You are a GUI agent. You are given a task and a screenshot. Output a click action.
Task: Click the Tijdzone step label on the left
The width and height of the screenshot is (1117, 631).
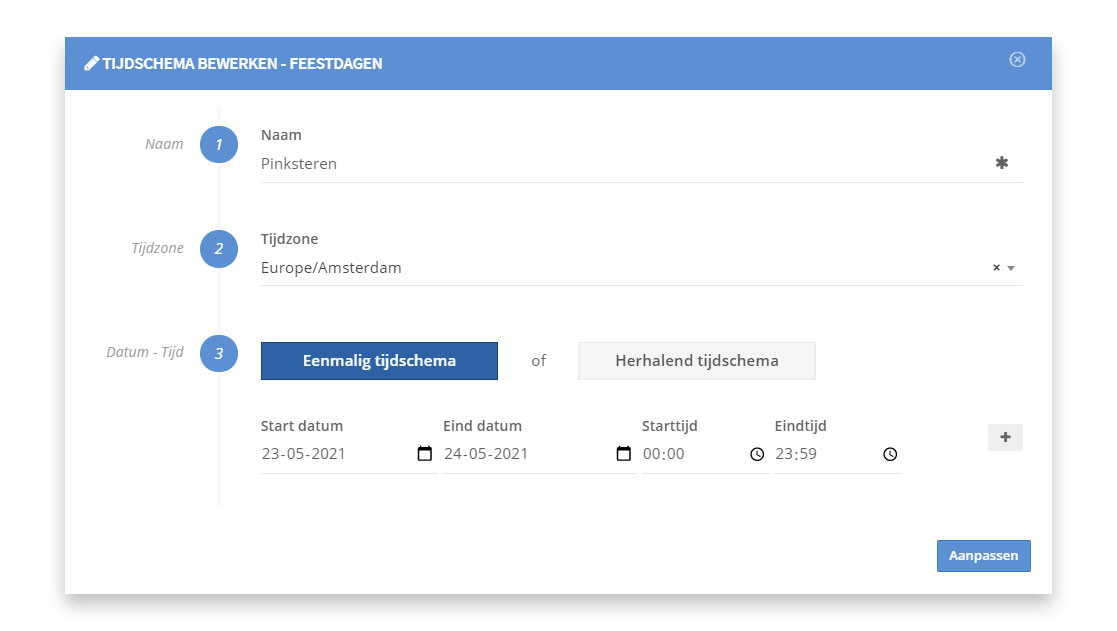coord(157,248)
